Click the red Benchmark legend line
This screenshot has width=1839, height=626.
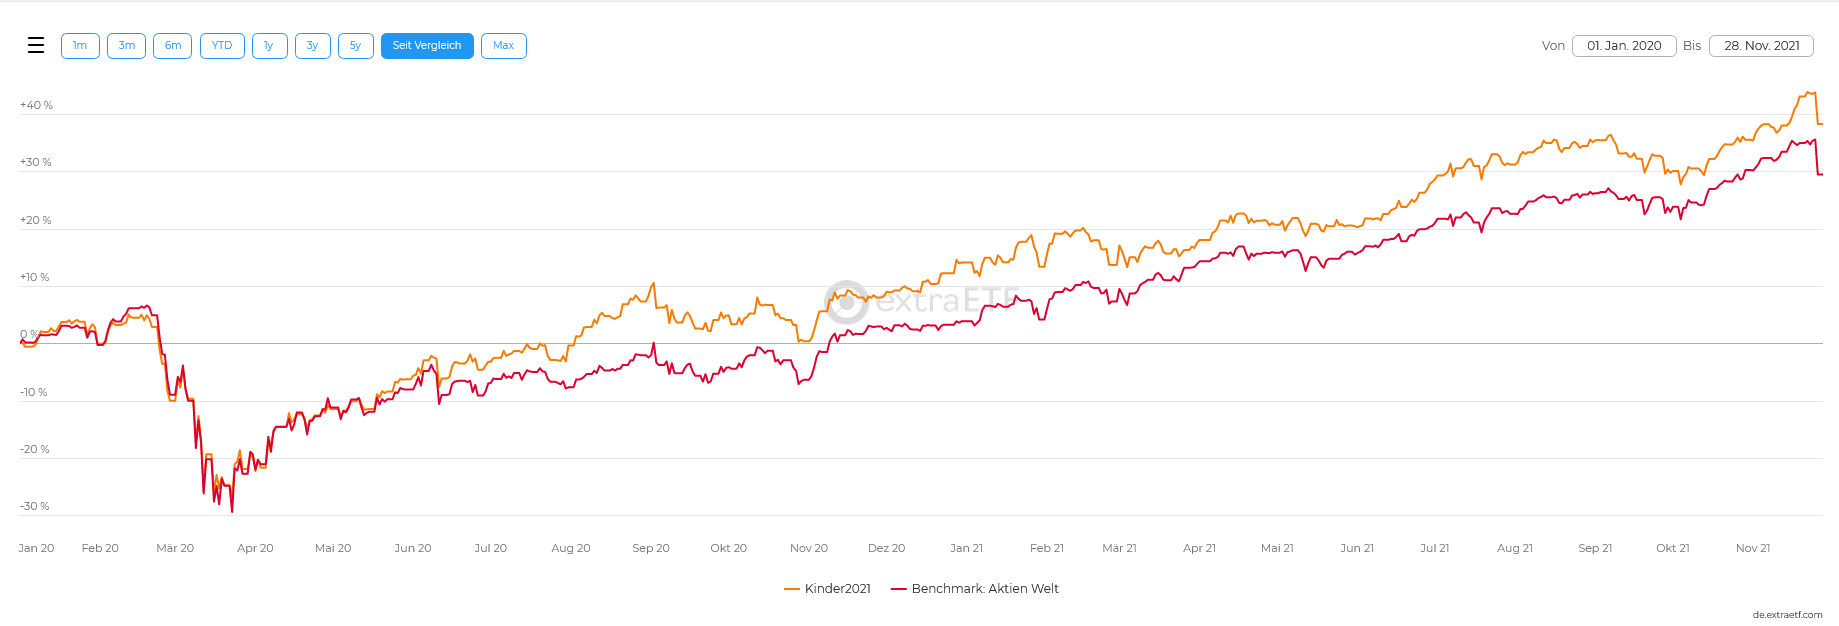tap(899, 589)
